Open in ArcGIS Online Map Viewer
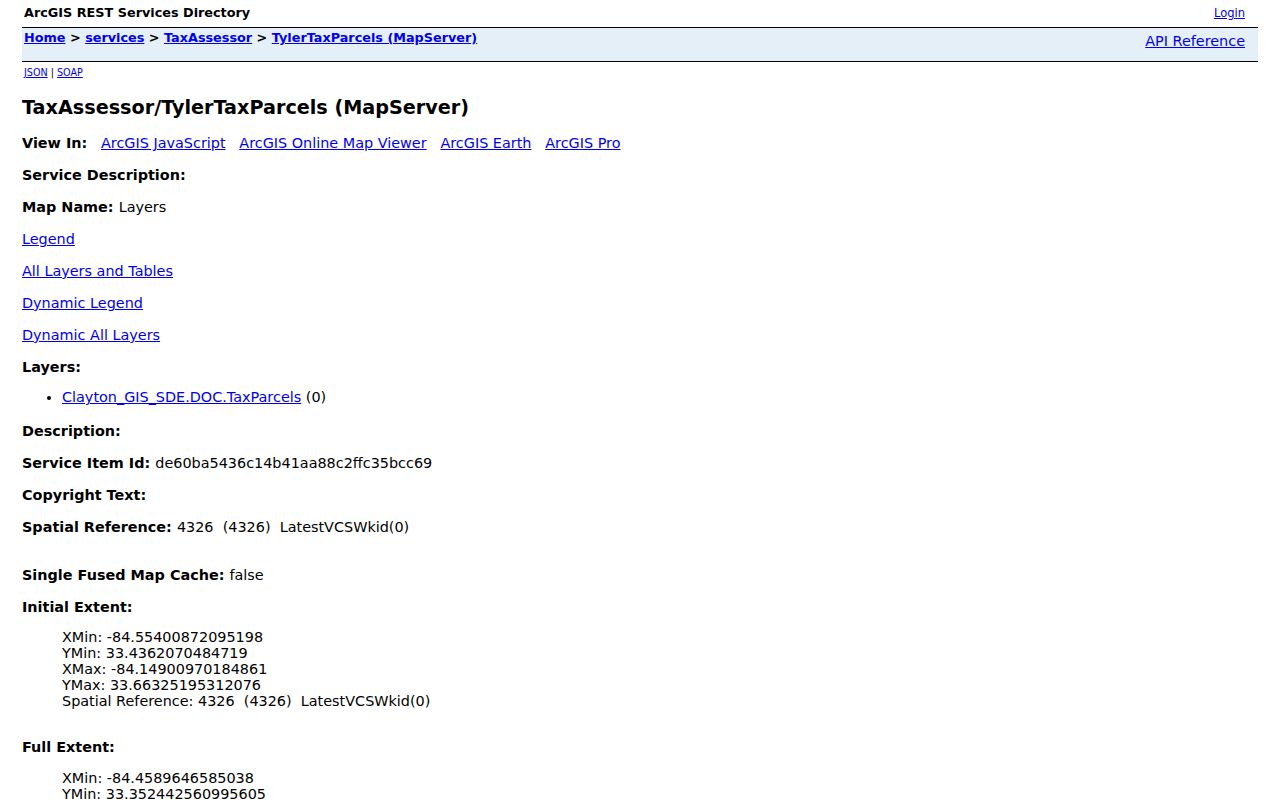This screenshot has height=800, width=1280. (x=333, y=143)
